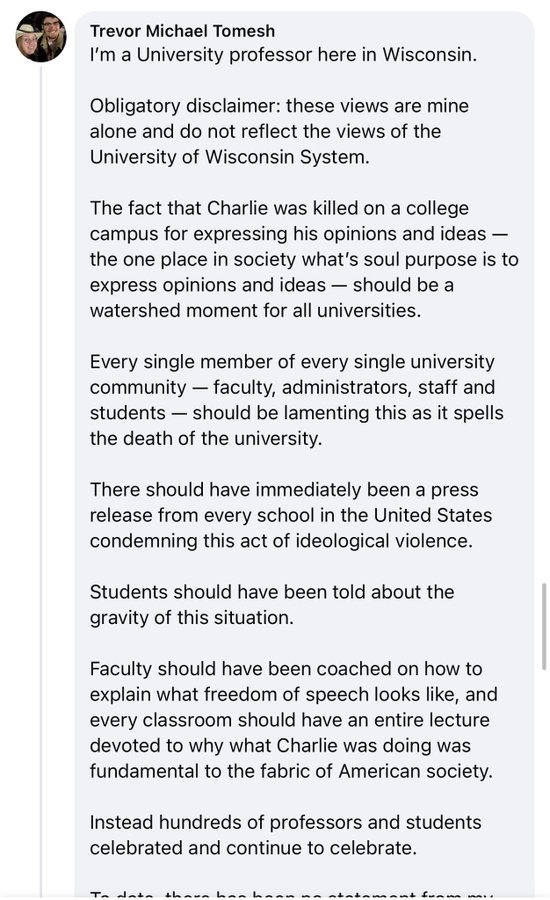Select the 'University professor here in Wisconsin' line
This screenshot has height=900, width=550.
pos(283,55)
